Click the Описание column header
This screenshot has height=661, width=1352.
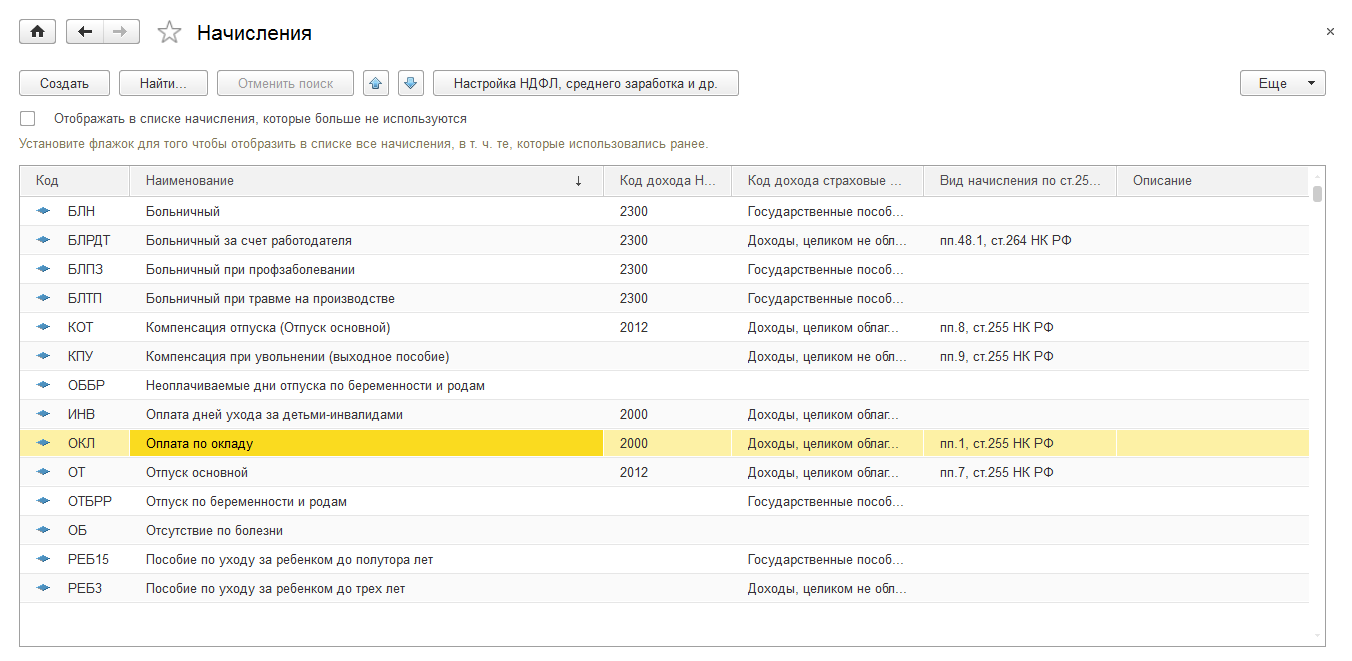pos(1210,181)
